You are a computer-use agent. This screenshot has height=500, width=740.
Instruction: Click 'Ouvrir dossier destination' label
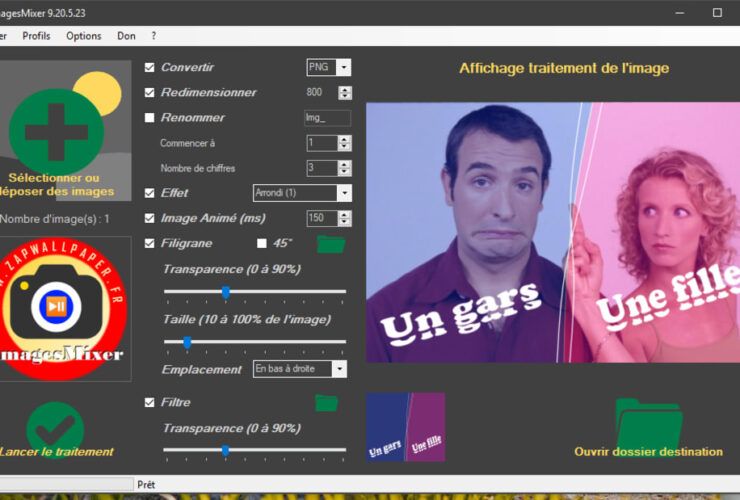[x=648, y=452]
